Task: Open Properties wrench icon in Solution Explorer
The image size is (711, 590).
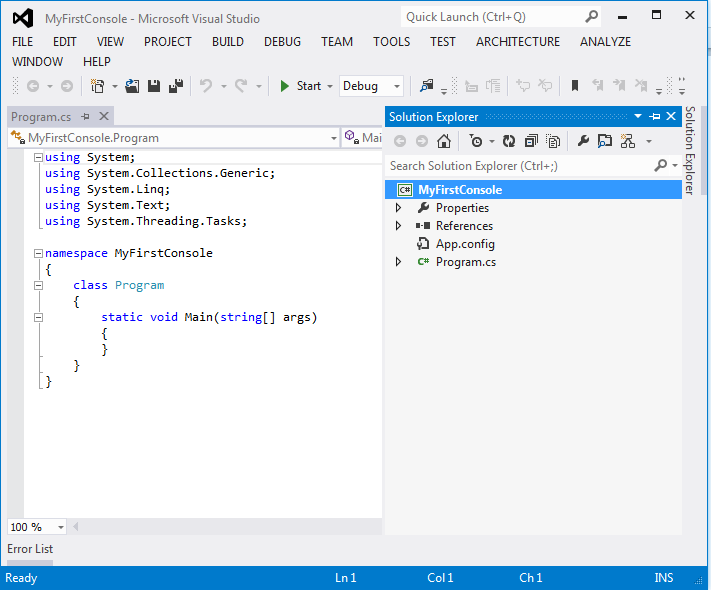Action: [583, 141]
